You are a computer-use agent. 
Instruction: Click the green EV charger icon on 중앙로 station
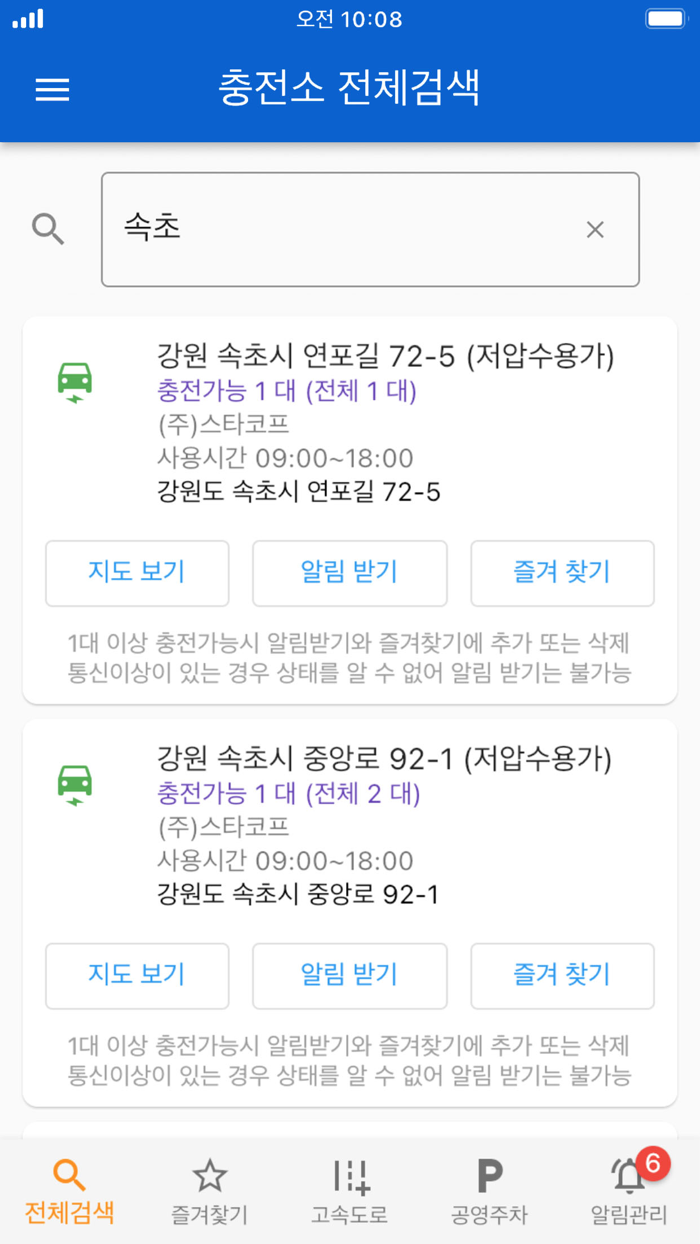click(75, 786)
